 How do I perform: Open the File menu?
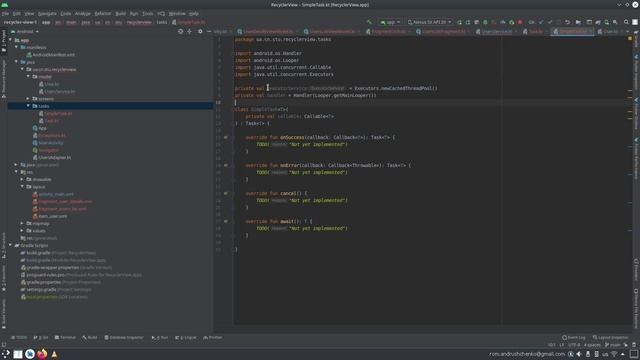pyautogui.click(x=5, y=13)
